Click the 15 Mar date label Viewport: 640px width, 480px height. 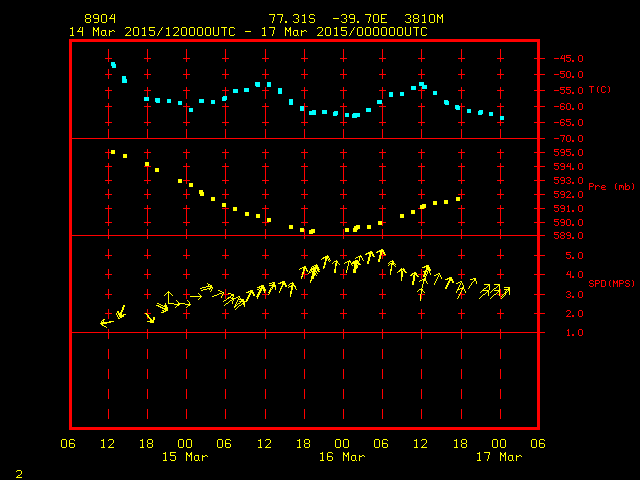[x=185, y=457]
